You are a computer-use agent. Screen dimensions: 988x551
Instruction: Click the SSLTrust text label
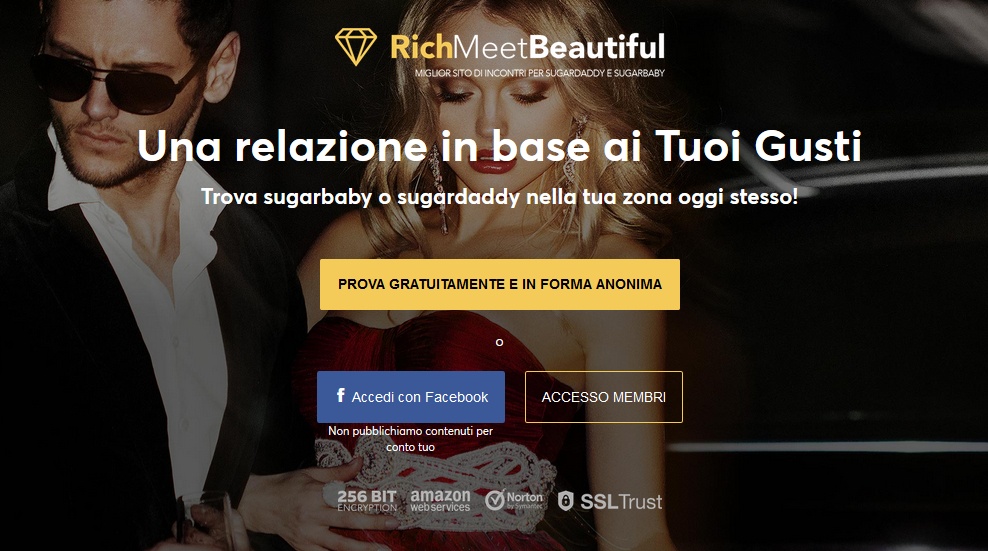(x=621, y=502)
